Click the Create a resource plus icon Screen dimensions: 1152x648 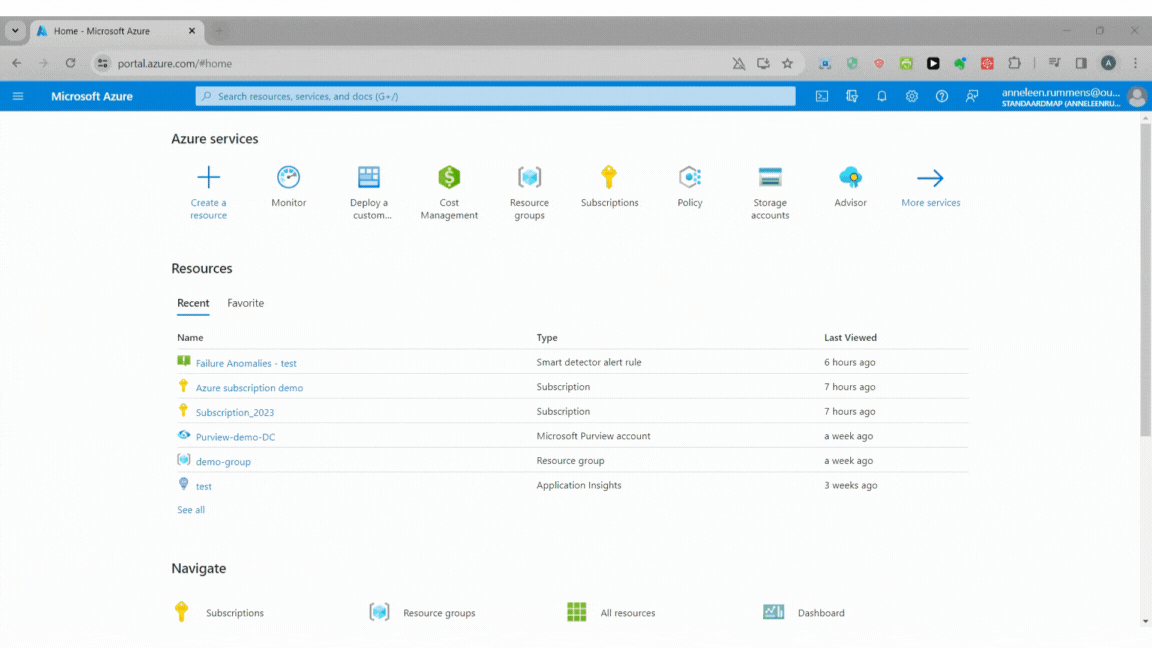[x=209, y=177]
